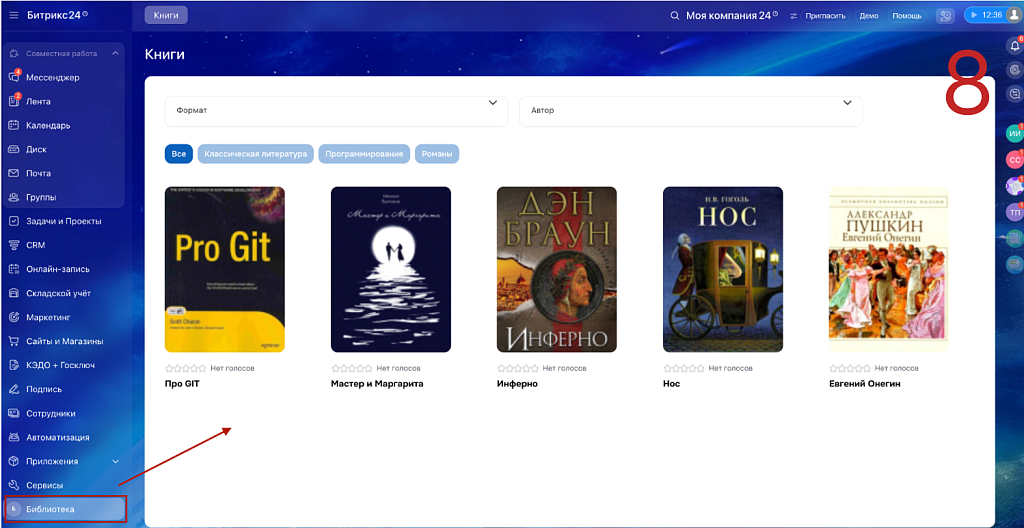Open the Подпись section
The image size is (1024, 528).
44,389
